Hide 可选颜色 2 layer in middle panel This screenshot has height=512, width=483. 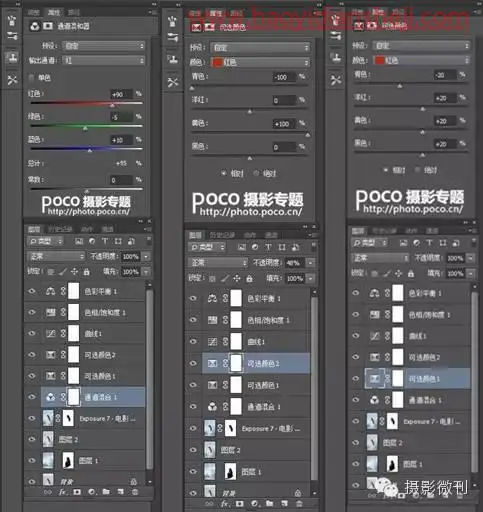click(x=193, y=363)
